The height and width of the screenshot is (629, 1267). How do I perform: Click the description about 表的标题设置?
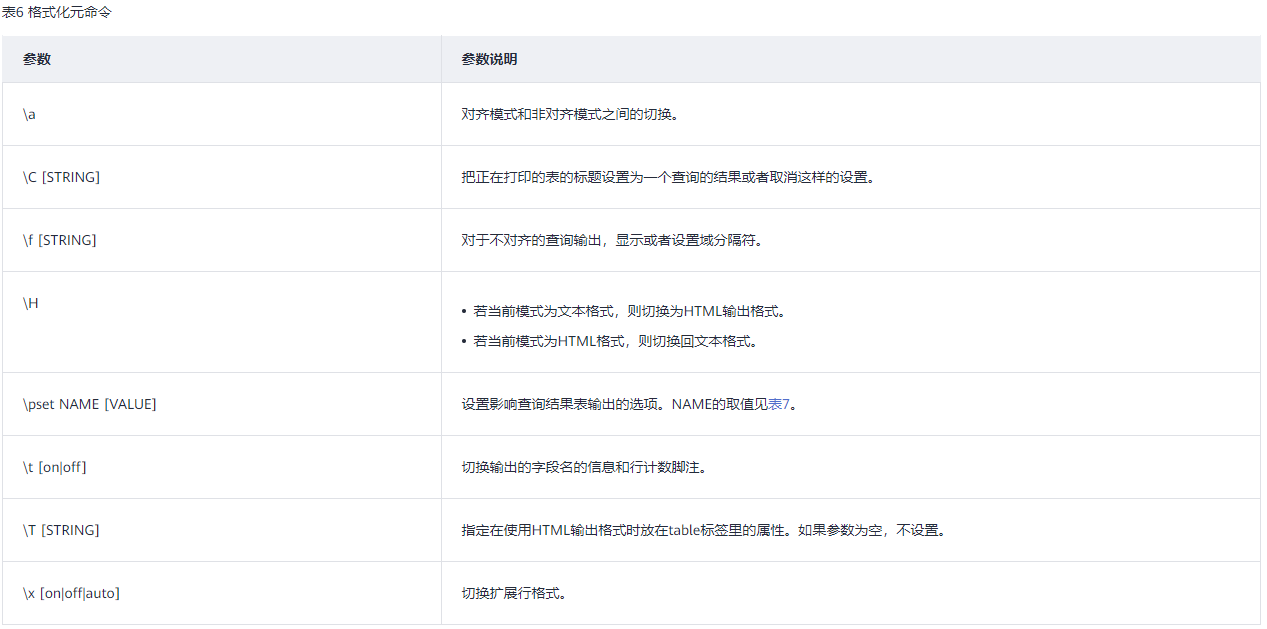coord(668,177)
